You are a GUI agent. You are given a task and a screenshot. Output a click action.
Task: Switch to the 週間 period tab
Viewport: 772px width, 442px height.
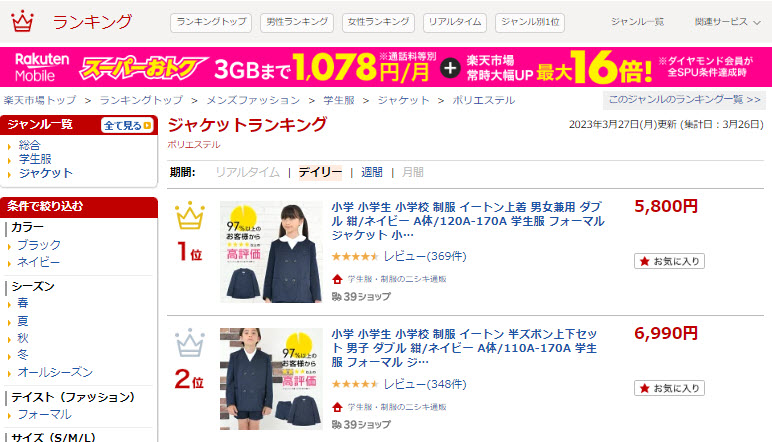coord(372,172)
